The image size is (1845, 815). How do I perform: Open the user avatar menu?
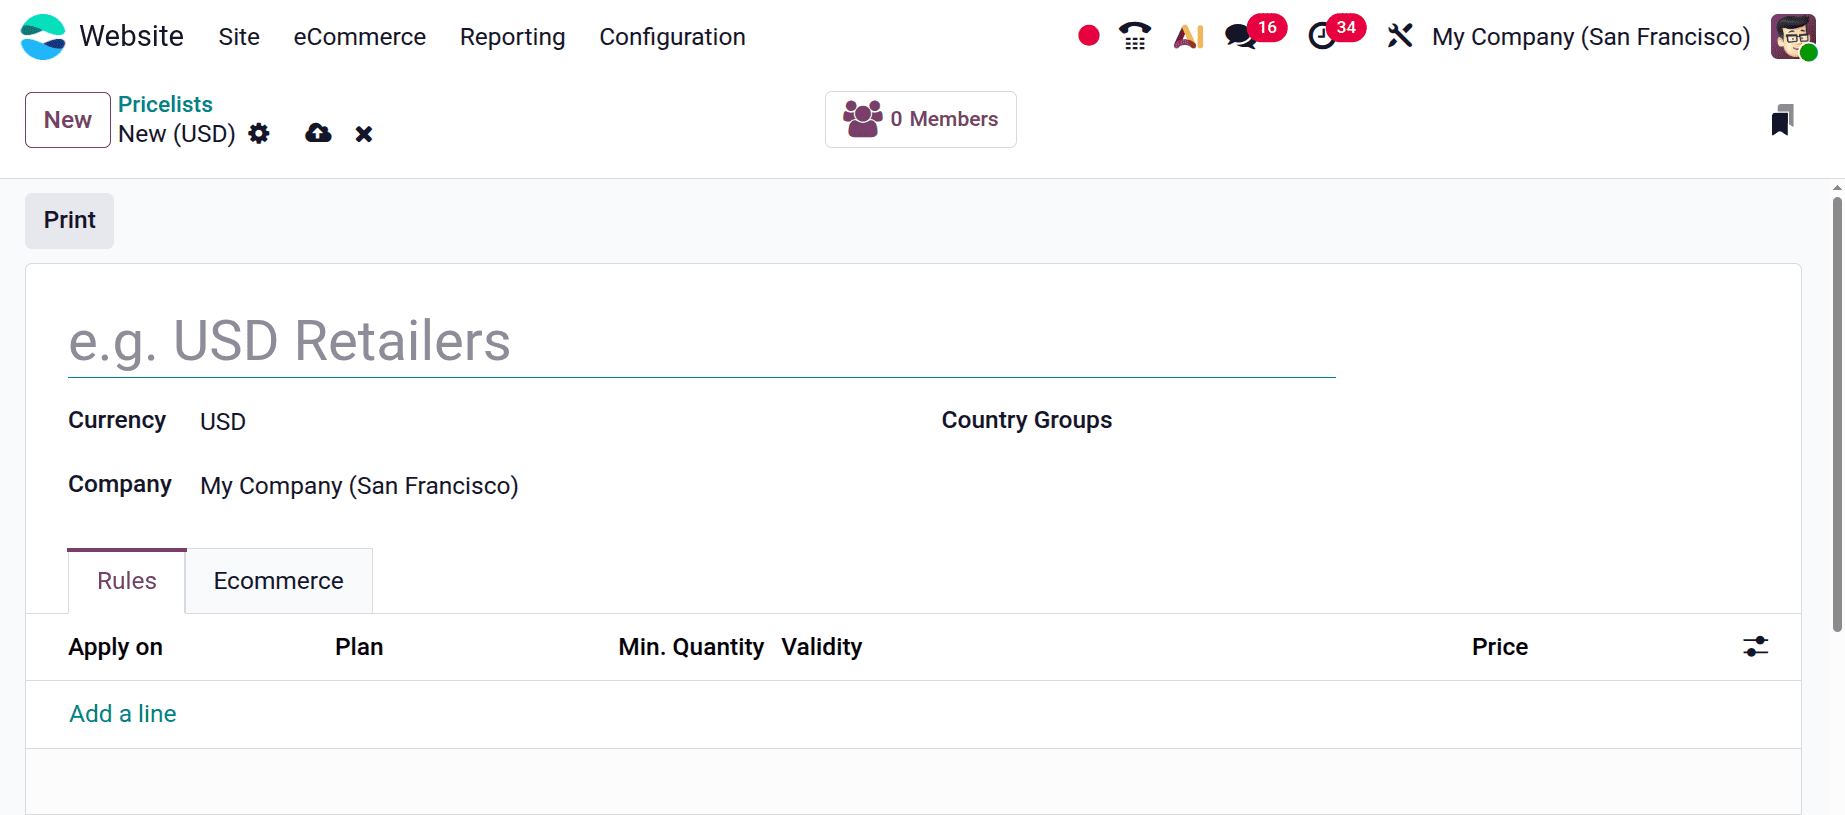1793,37
